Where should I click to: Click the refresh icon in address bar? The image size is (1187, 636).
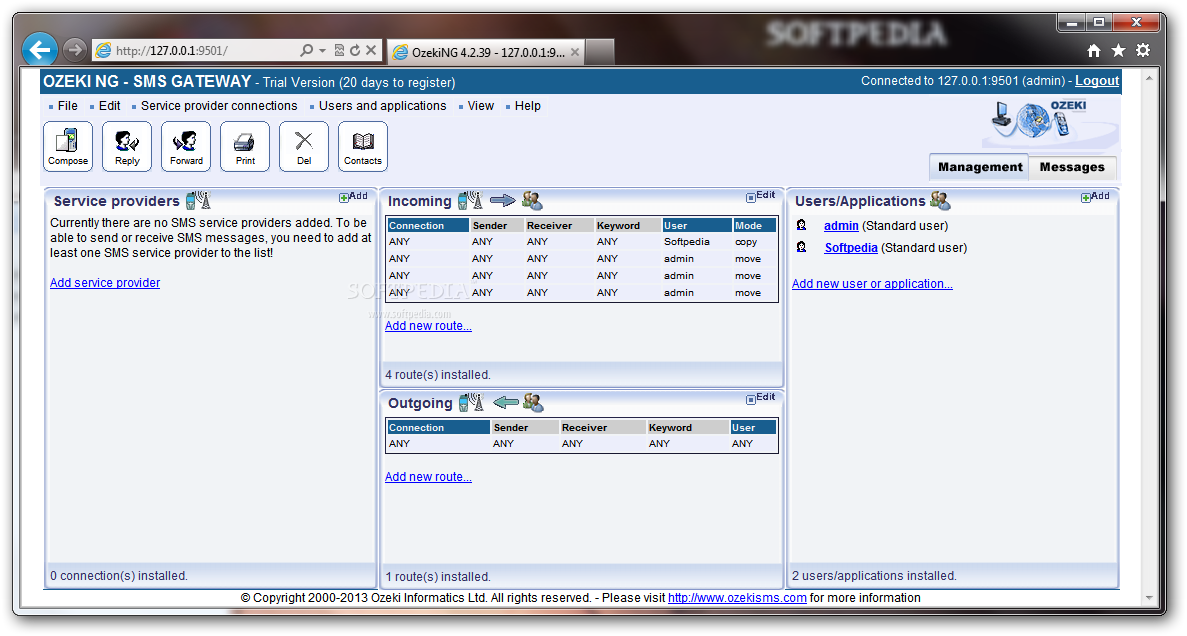point(355,51)
